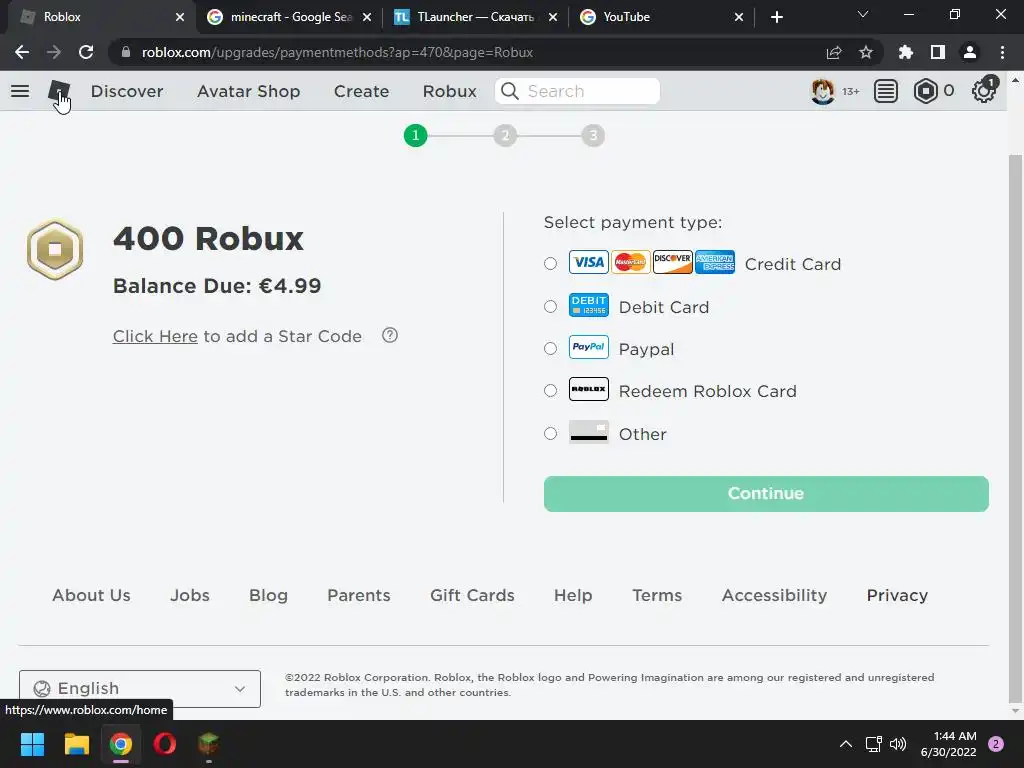Open the Avatar Shop menu item
Viewport: 1024px width, 768px height.
tap(249, 91)
